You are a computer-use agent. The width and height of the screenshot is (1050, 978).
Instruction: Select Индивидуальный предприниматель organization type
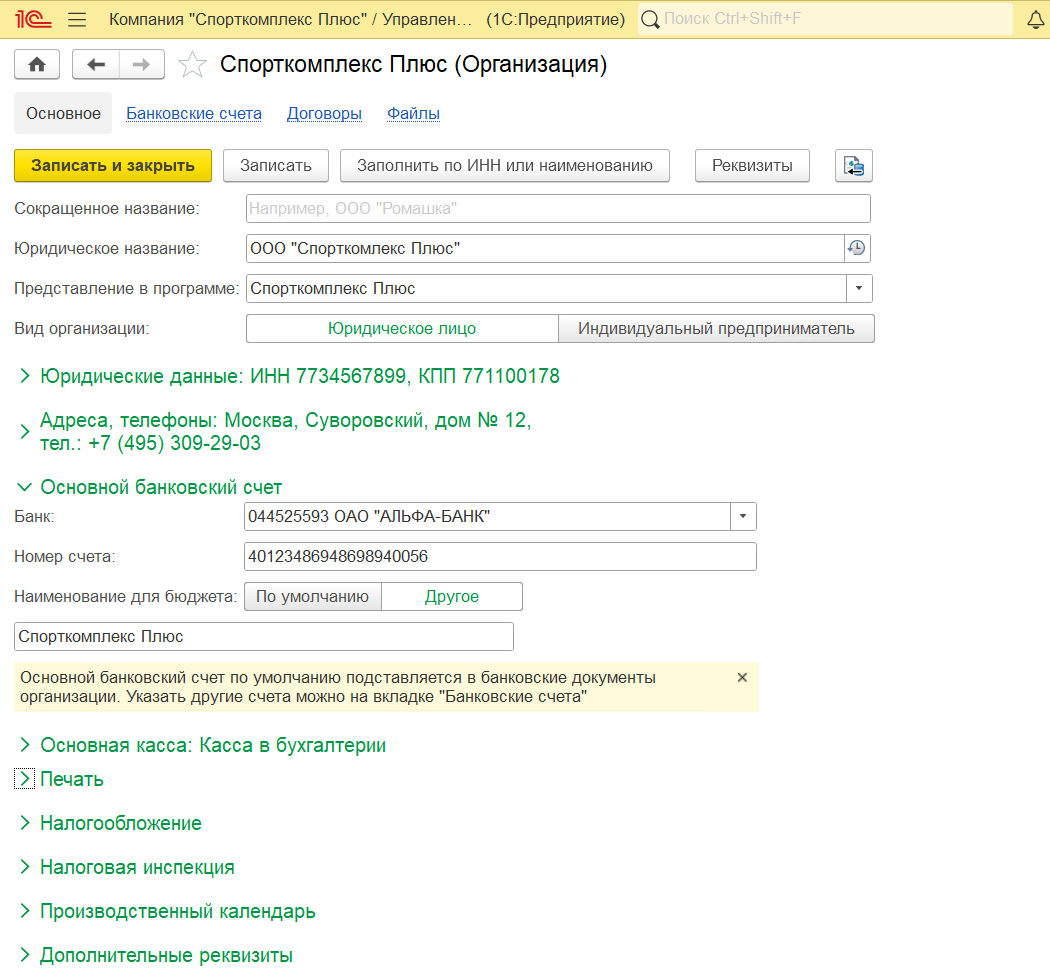point(716,329)
